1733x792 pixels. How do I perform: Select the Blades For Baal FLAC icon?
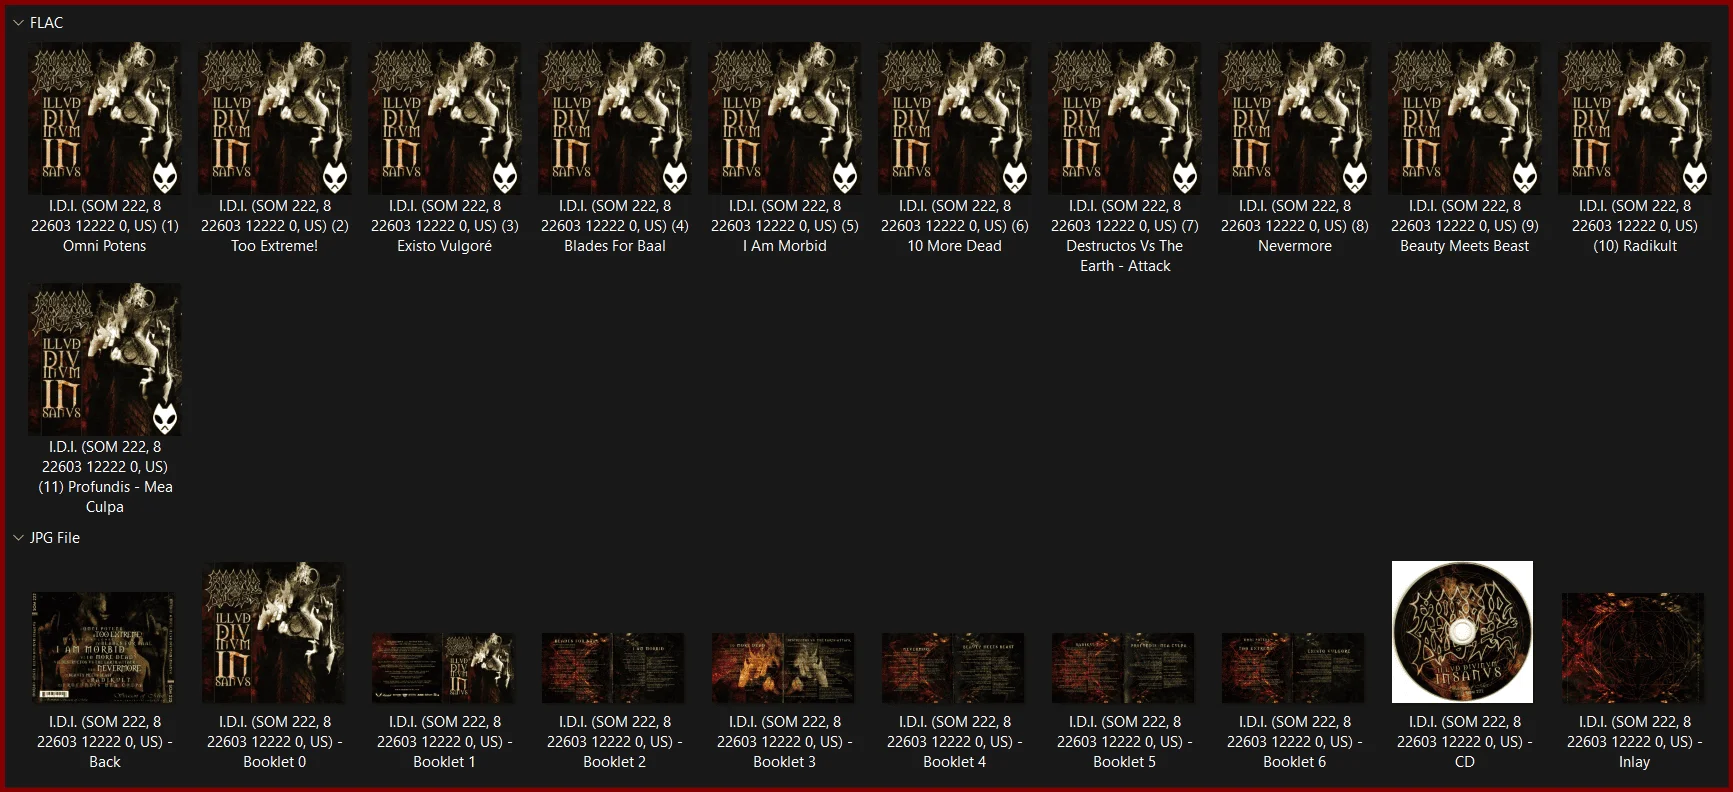pyautogui.click(x=615, y=118)
